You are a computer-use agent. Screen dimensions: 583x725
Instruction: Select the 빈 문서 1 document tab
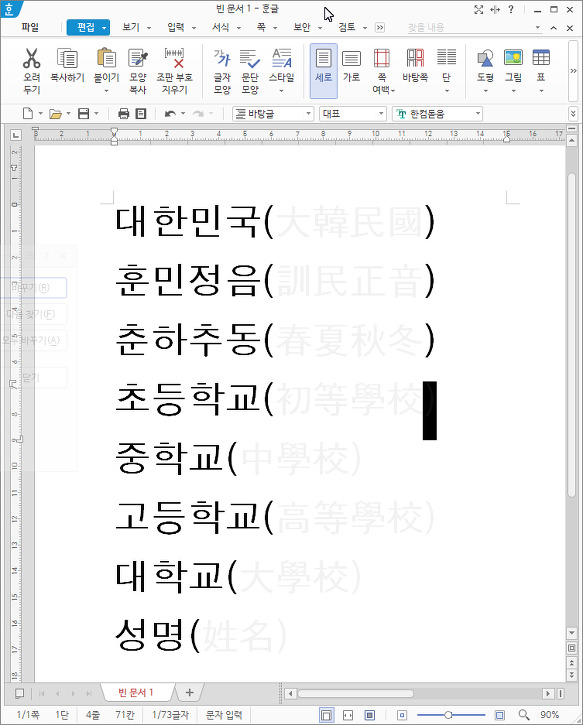pyautogui.click(x=136, y=693)
